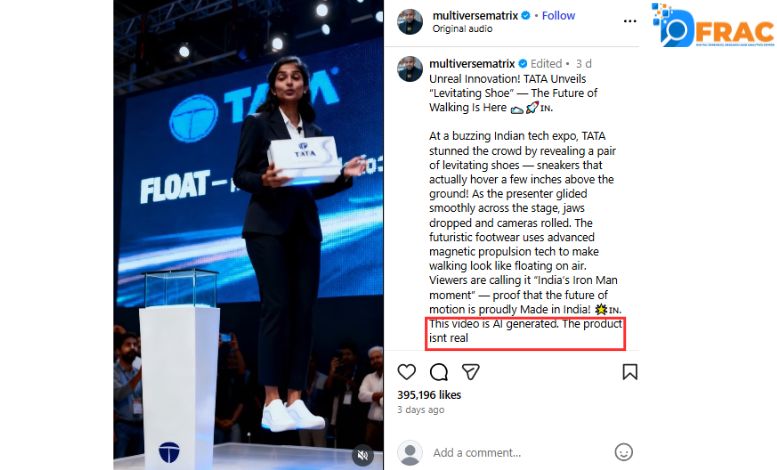Open comments via speech bubble icon

(439, 372)
